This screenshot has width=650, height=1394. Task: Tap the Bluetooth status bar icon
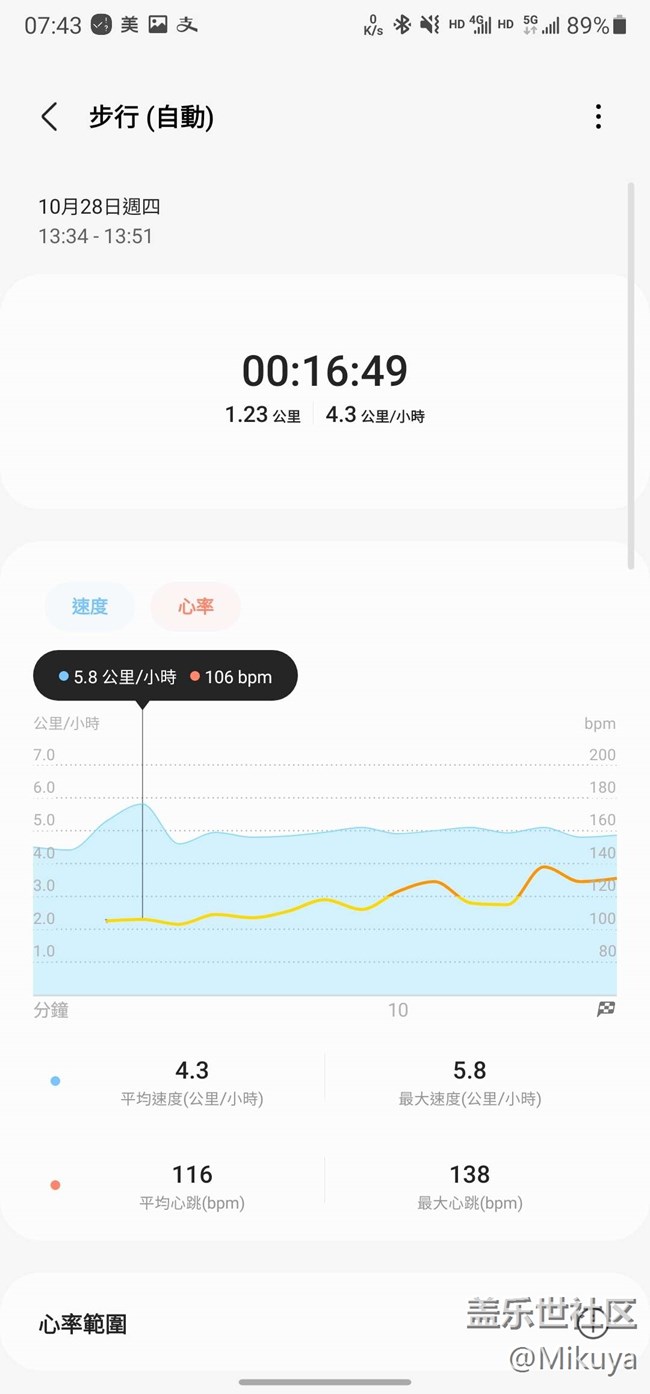click(402, 25)
